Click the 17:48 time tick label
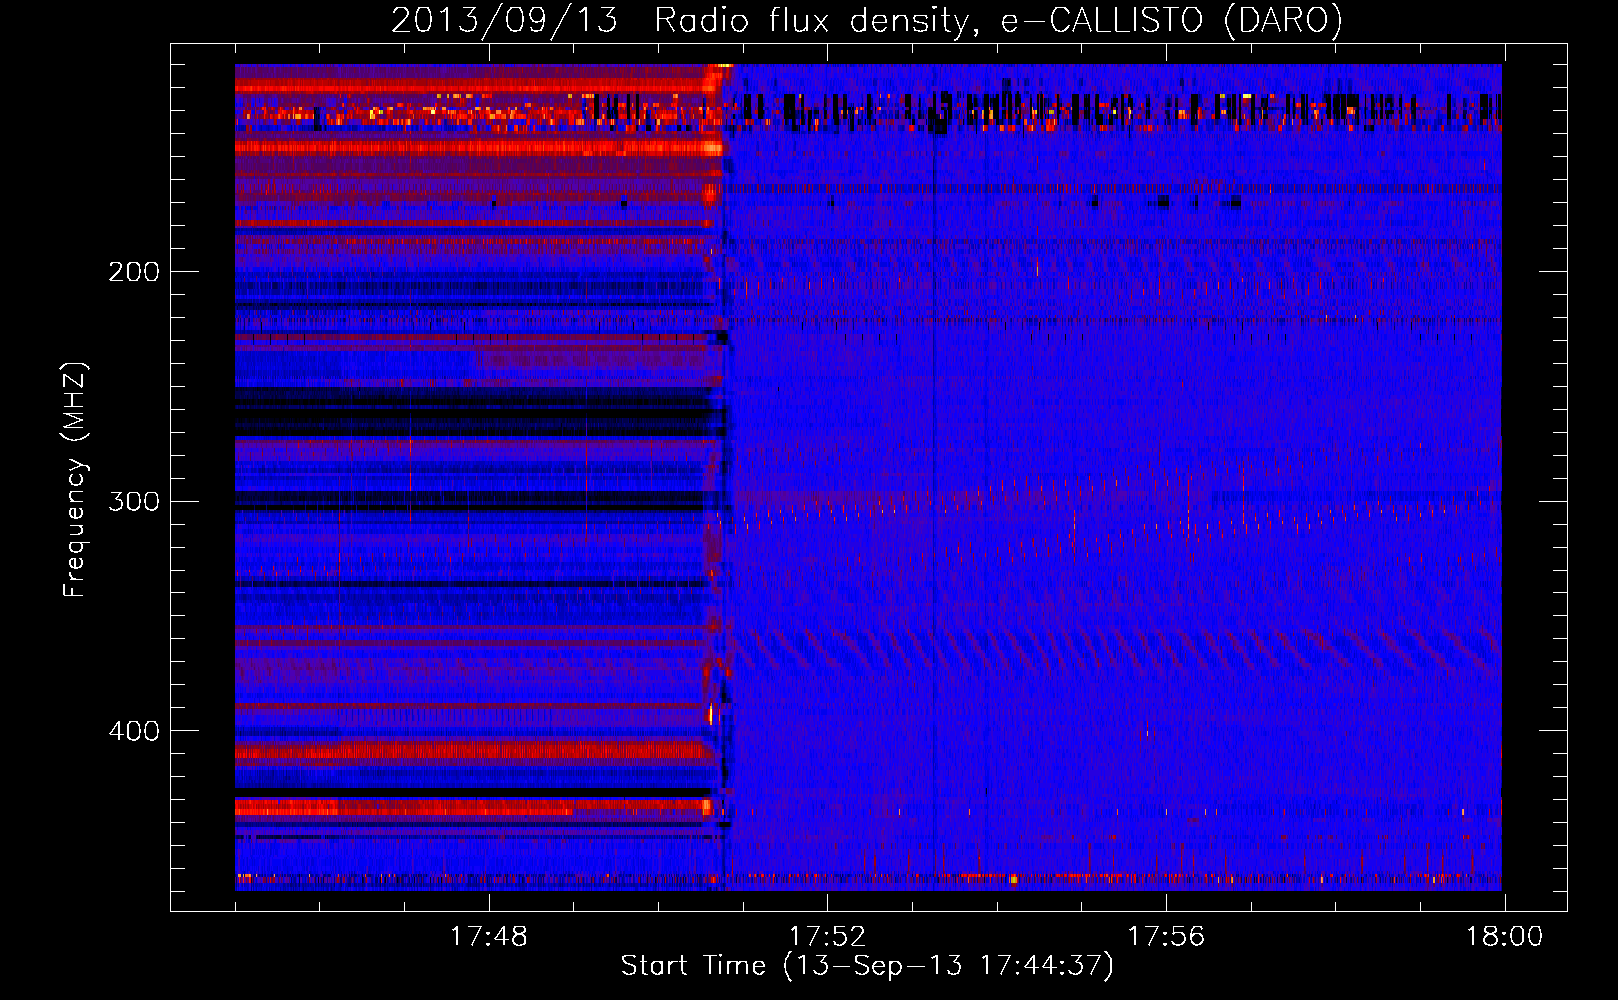Image resolution: width=1618 pixels, height=1000 pixels. click(x=488, y=936)
